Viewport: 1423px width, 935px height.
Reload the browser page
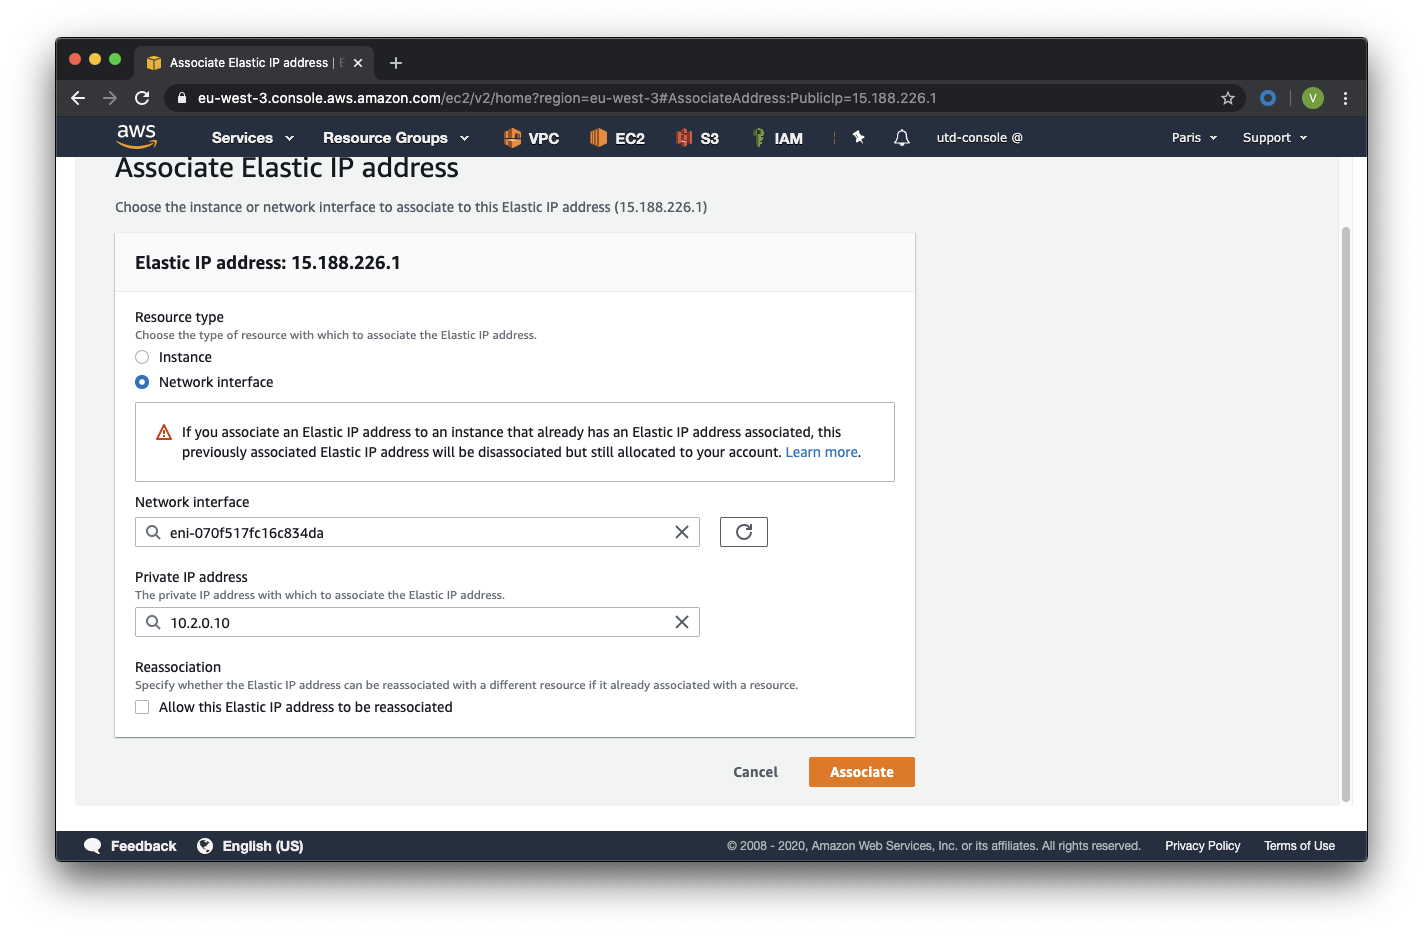pos(142,98)
